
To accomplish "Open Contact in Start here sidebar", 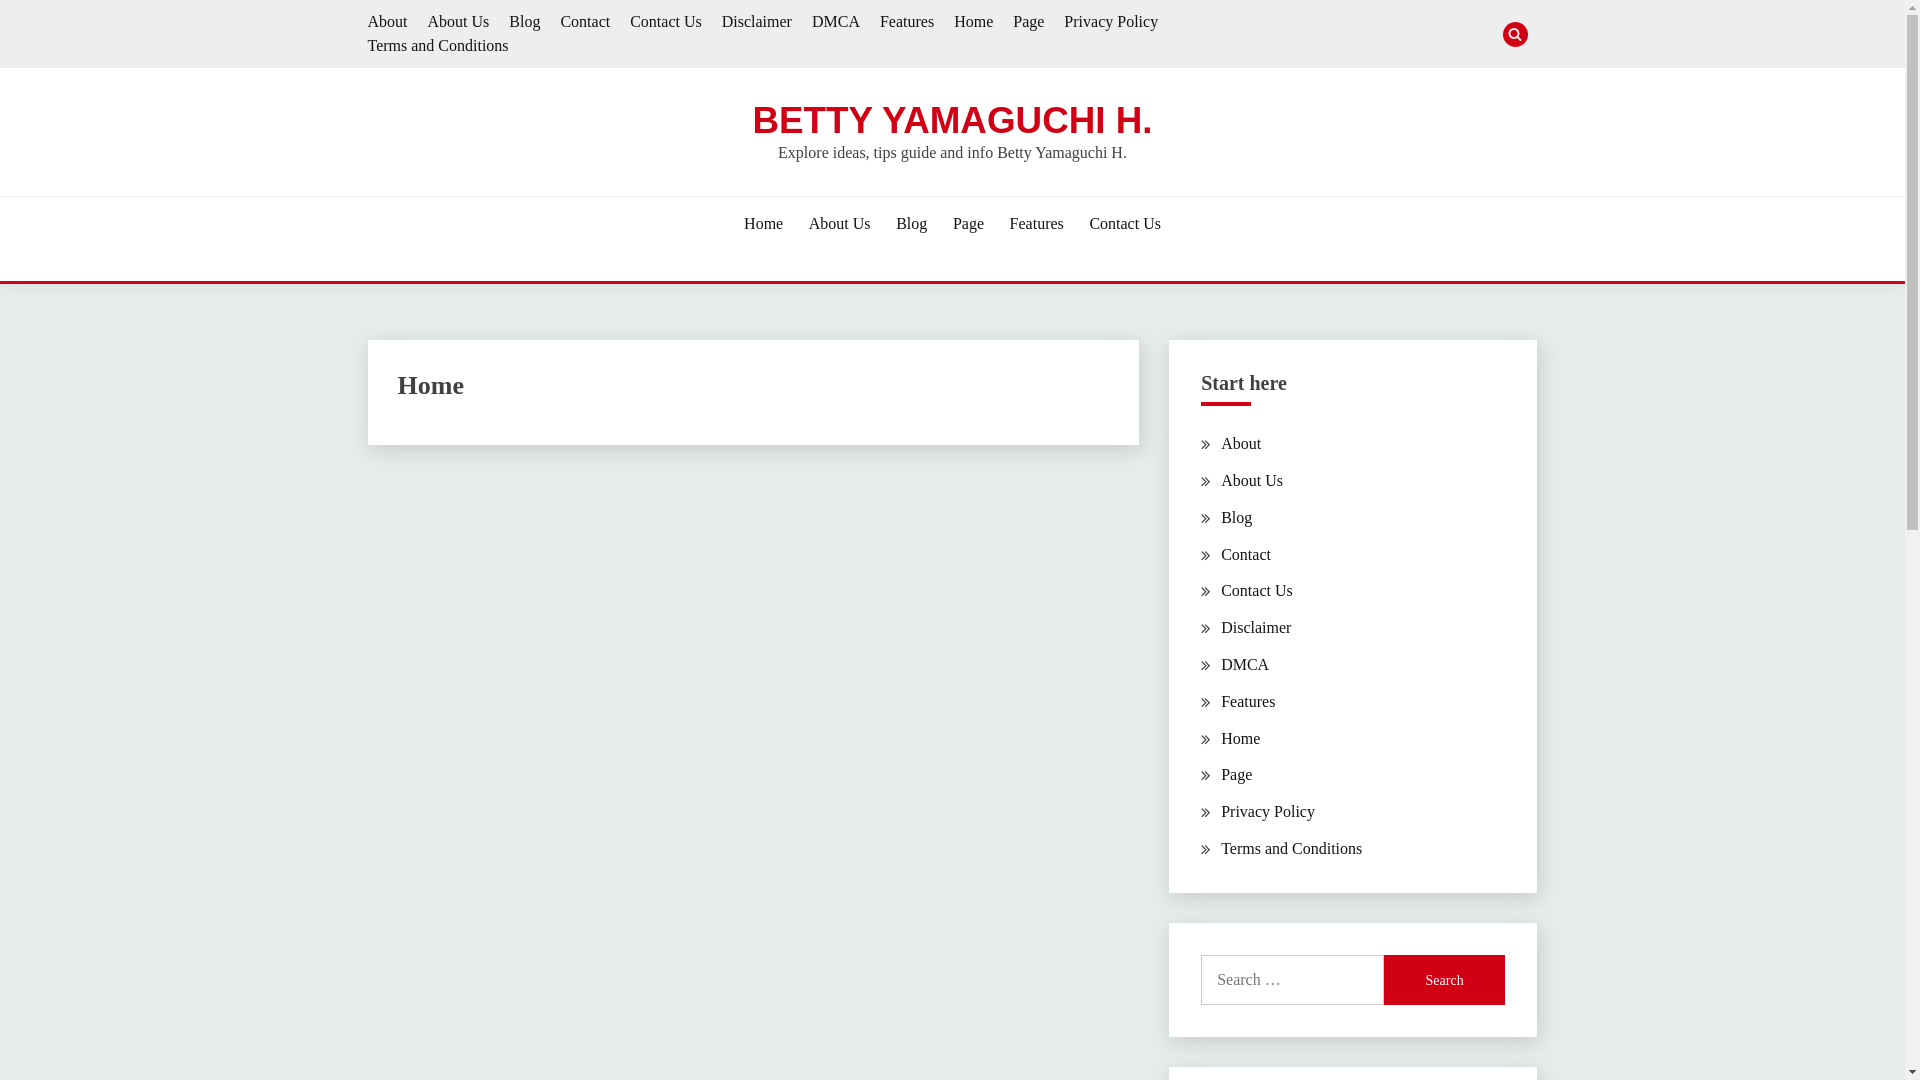I will (1246, 555).
